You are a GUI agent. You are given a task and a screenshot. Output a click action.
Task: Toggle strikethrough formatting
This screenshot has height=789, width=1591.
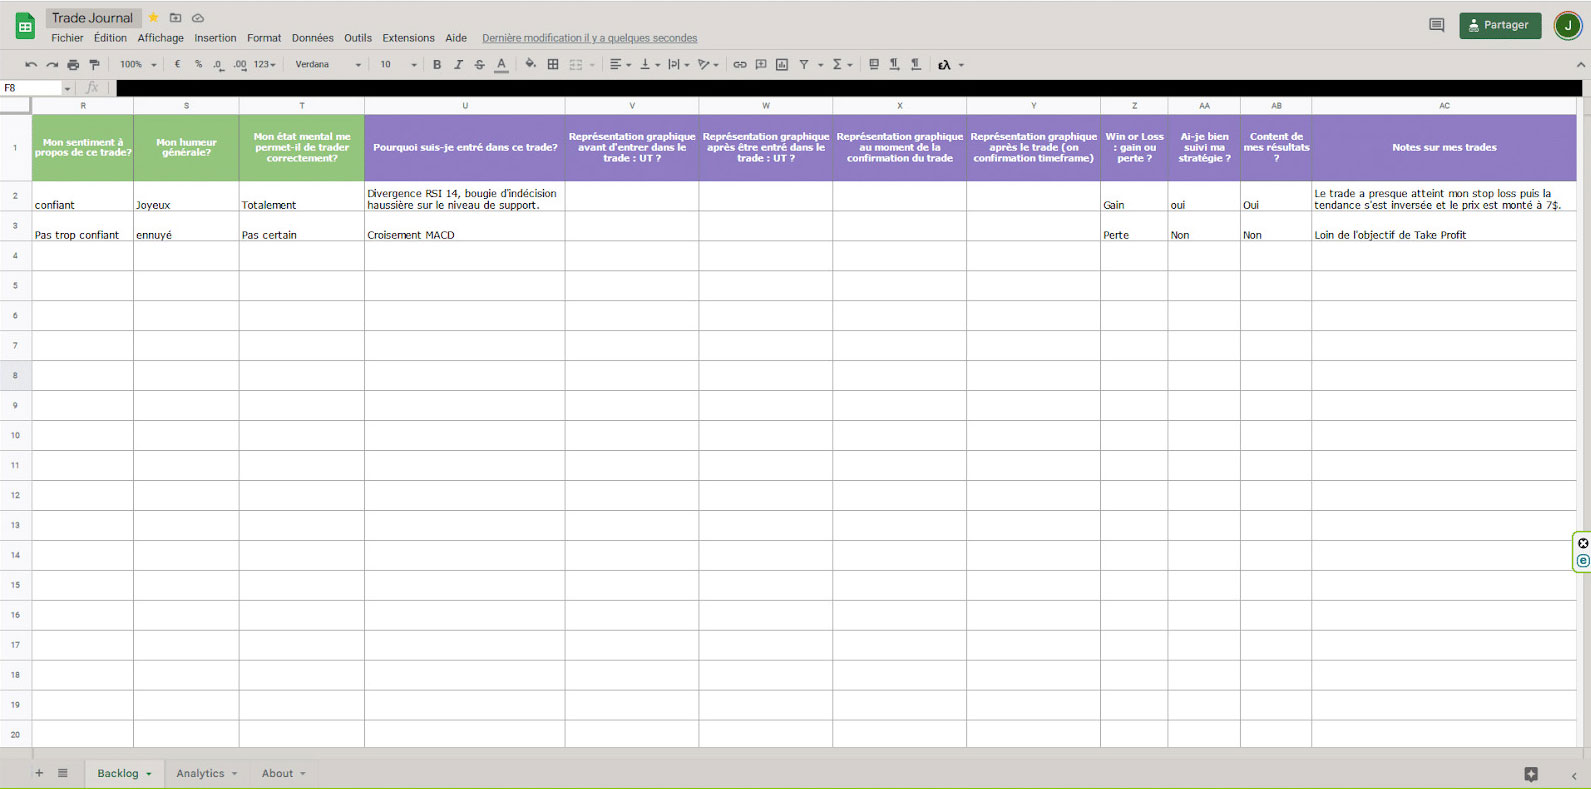point(480,64)
